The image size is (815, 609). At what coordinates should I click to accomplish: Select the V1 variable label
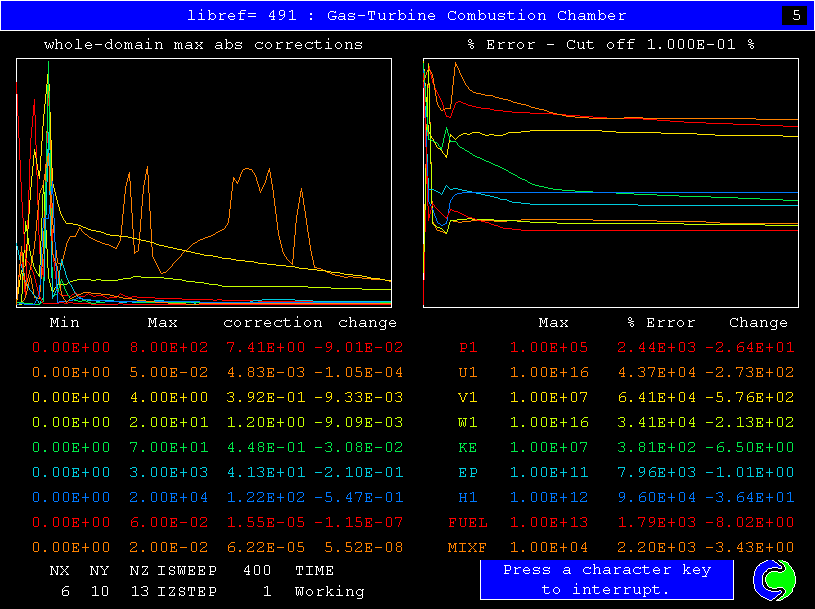(x=468, y=398)
